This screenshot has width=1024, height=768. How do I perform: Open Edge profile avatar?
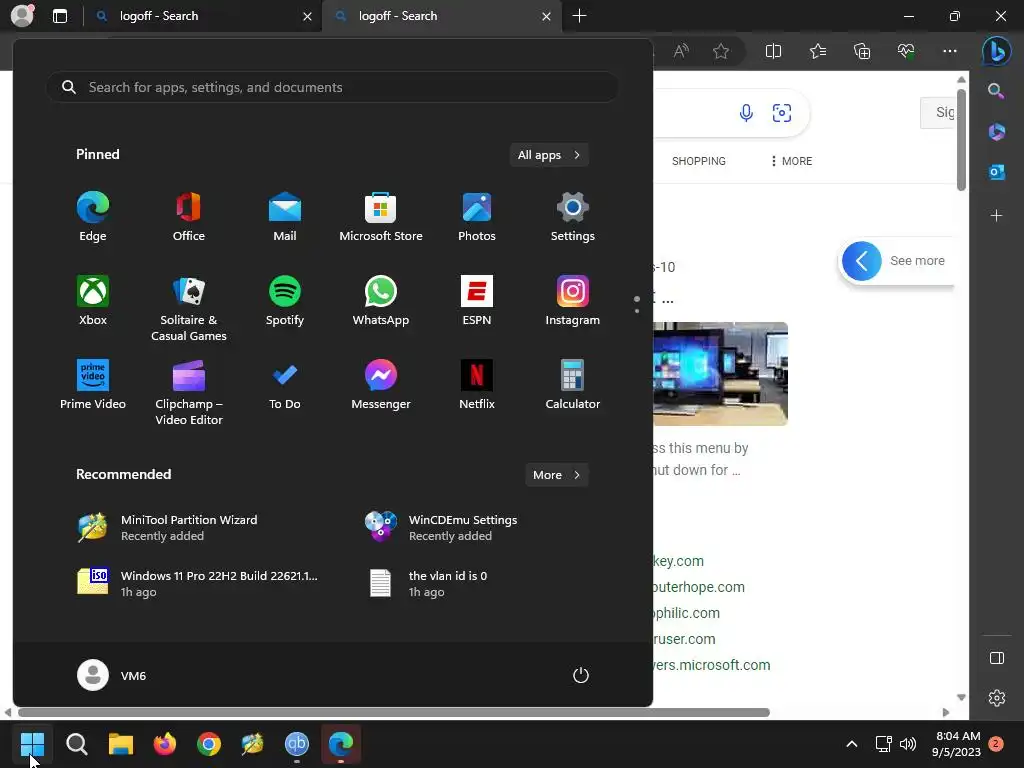(x=23, y=16)
